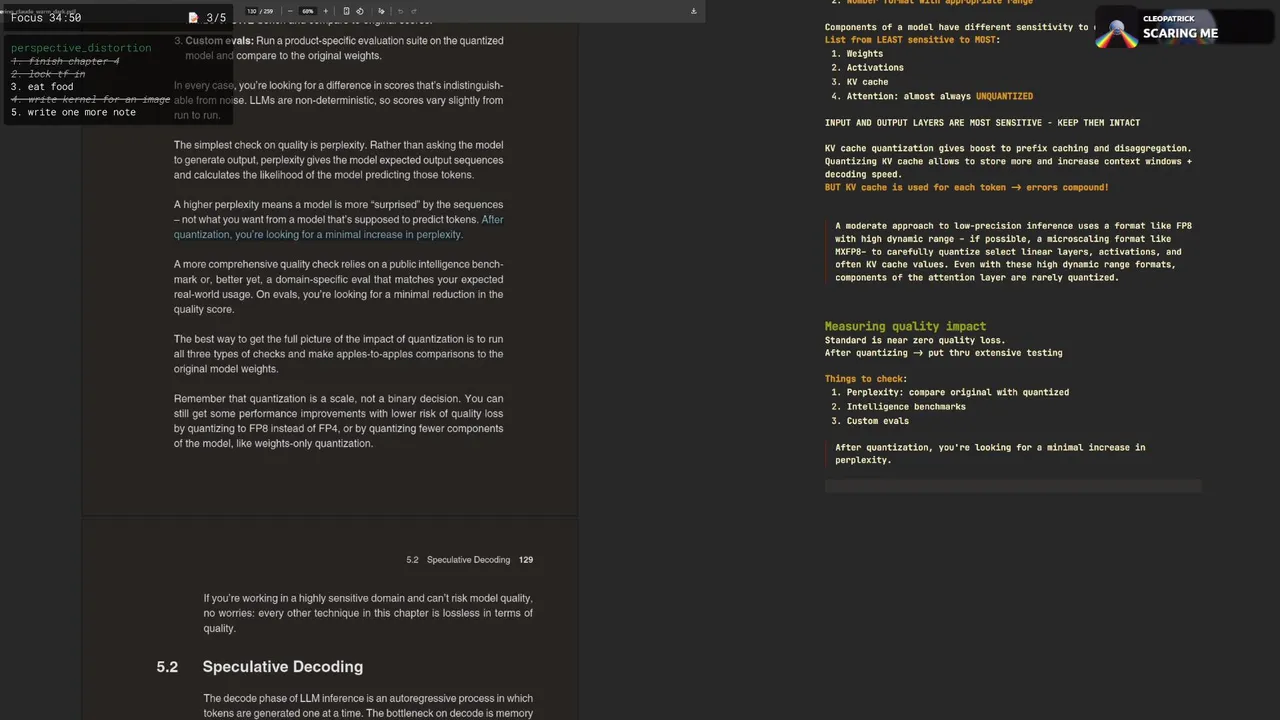The height and width of the screenshot is (720, 1280).
Task: Click the '5.2 Speculative Decoding' section heading in PDF
Action: tap(259, 667)
